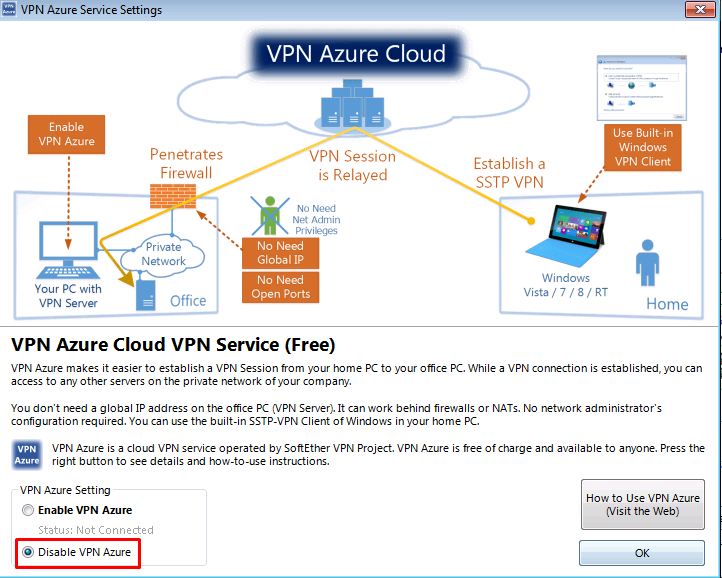Image resolution: width=722 pixels, height=578 pixels.
Task: Click the VPN Session is Relayed label
Action: click(x=353, y=165)
